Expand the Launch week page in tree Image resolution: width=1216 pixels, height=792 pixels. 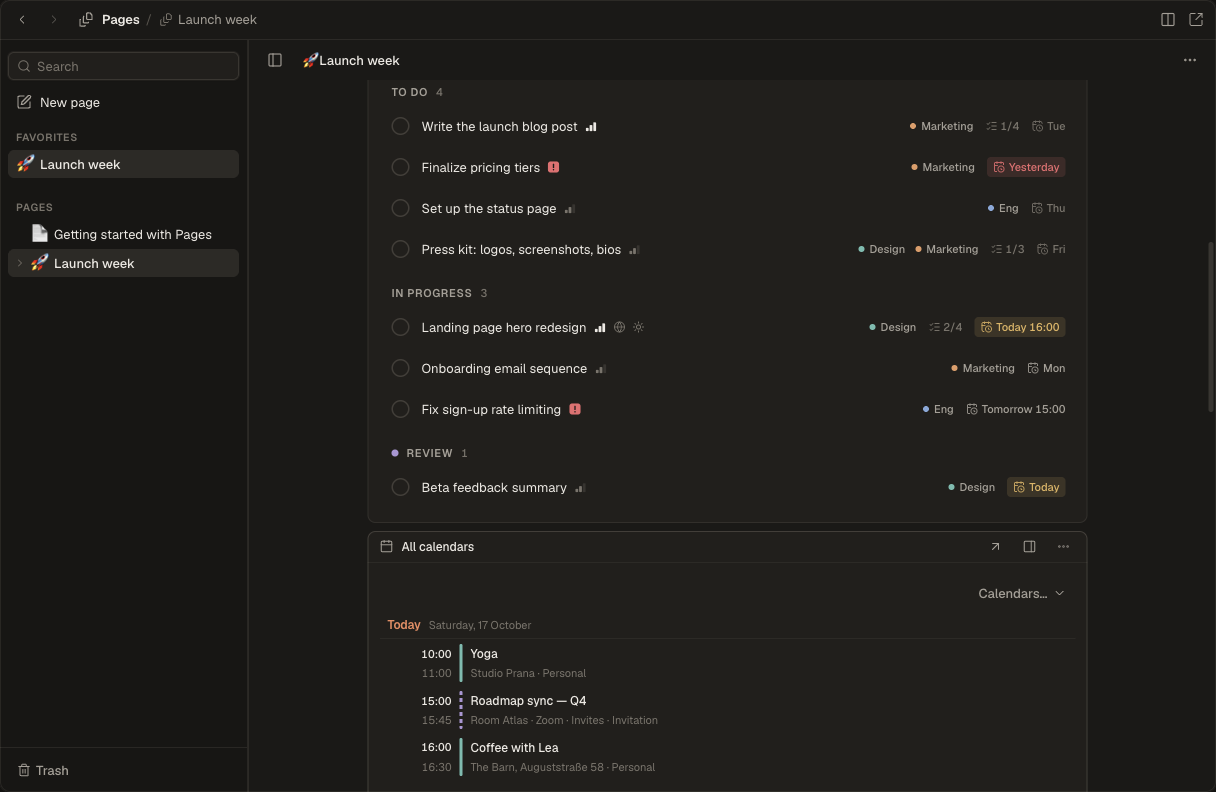pos(20,263)
